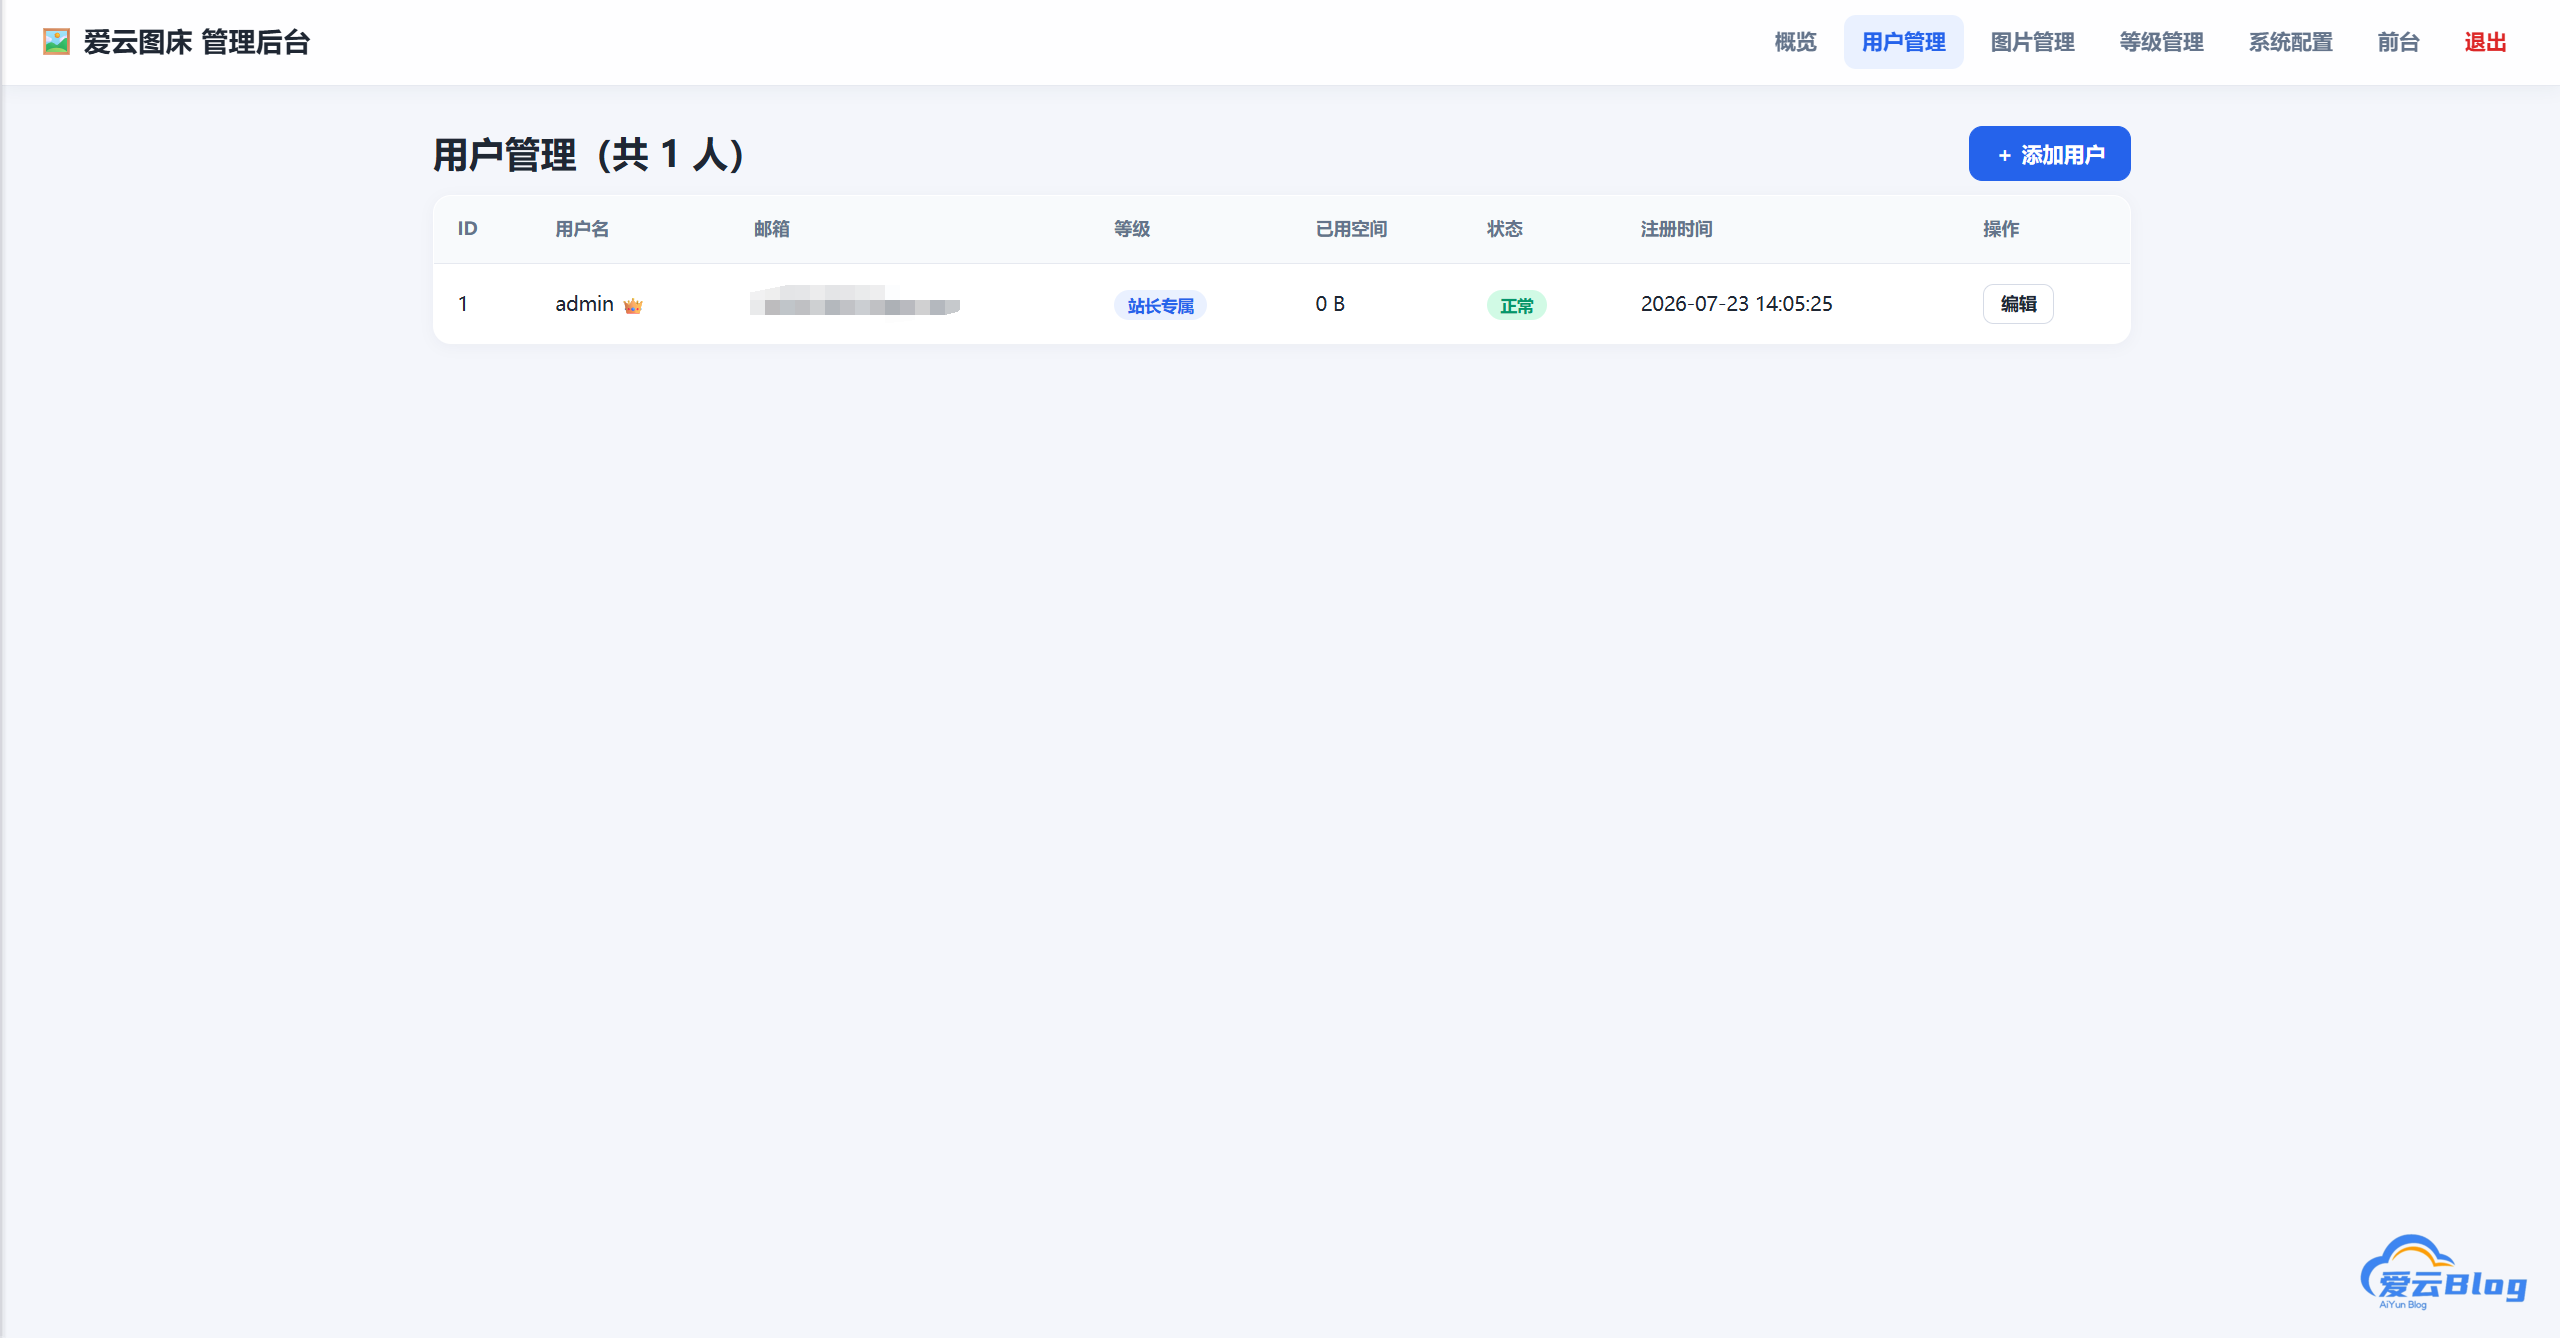Click the picture logo icon beside 爱云图床
Viewport: 2560px width, 1338px height.
pos(57,42)
